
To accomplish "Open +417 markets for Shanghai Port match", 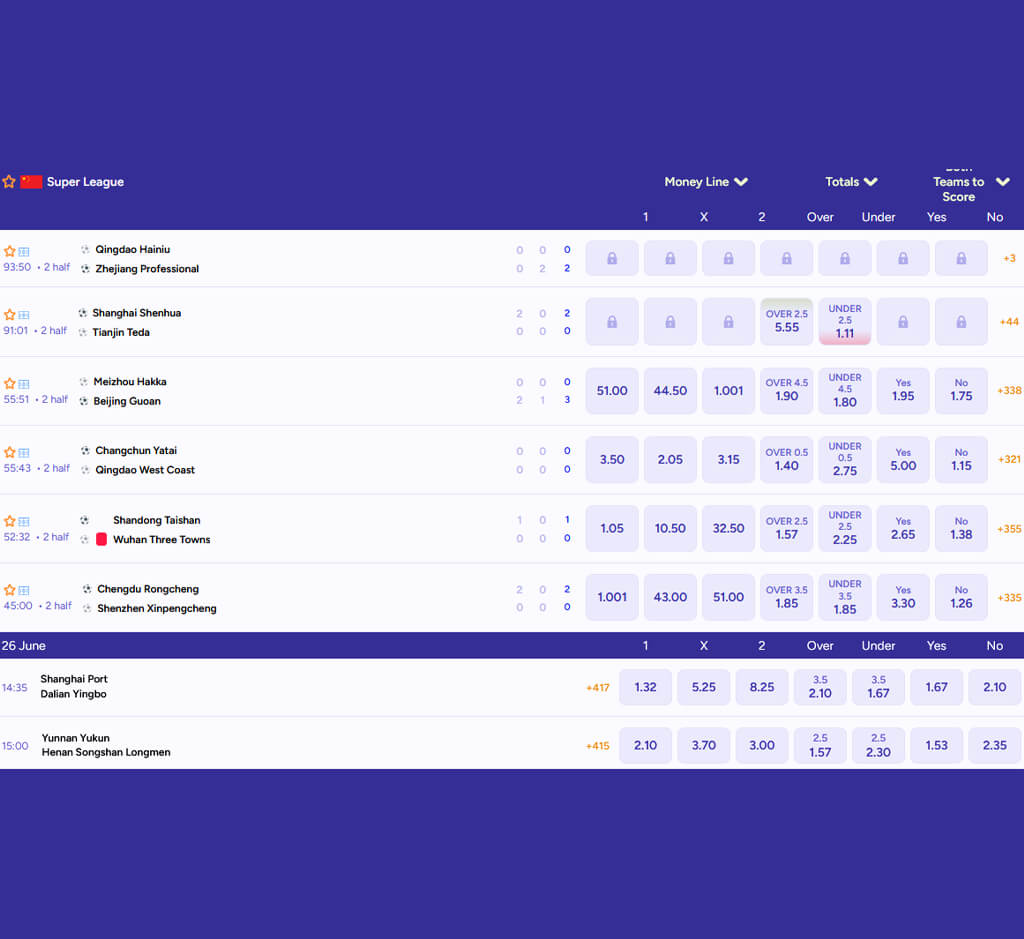I will pyautogui.click(x=598, y=688).
